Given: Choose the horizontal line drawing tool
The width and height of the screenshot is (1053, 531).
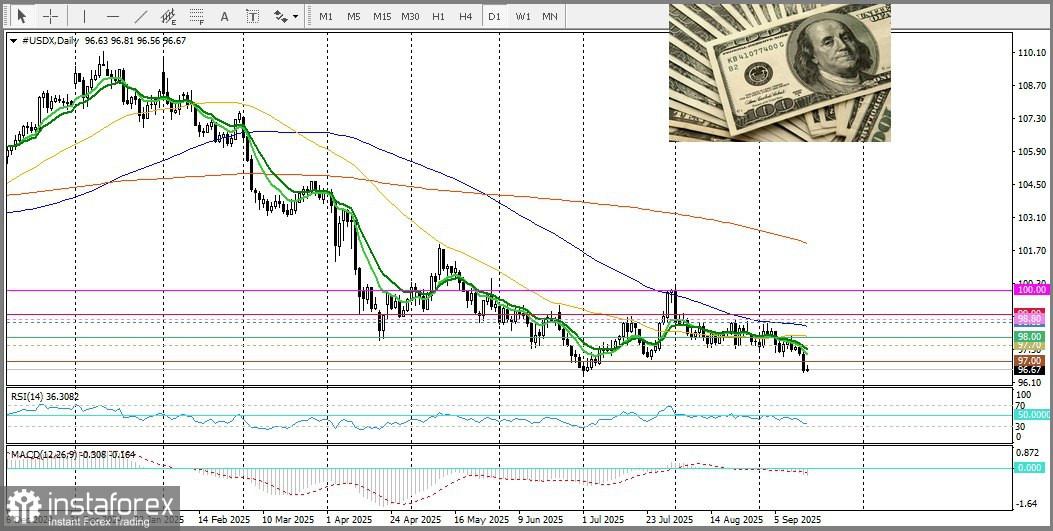Looking at the screenshot, I should click(113, 16).
